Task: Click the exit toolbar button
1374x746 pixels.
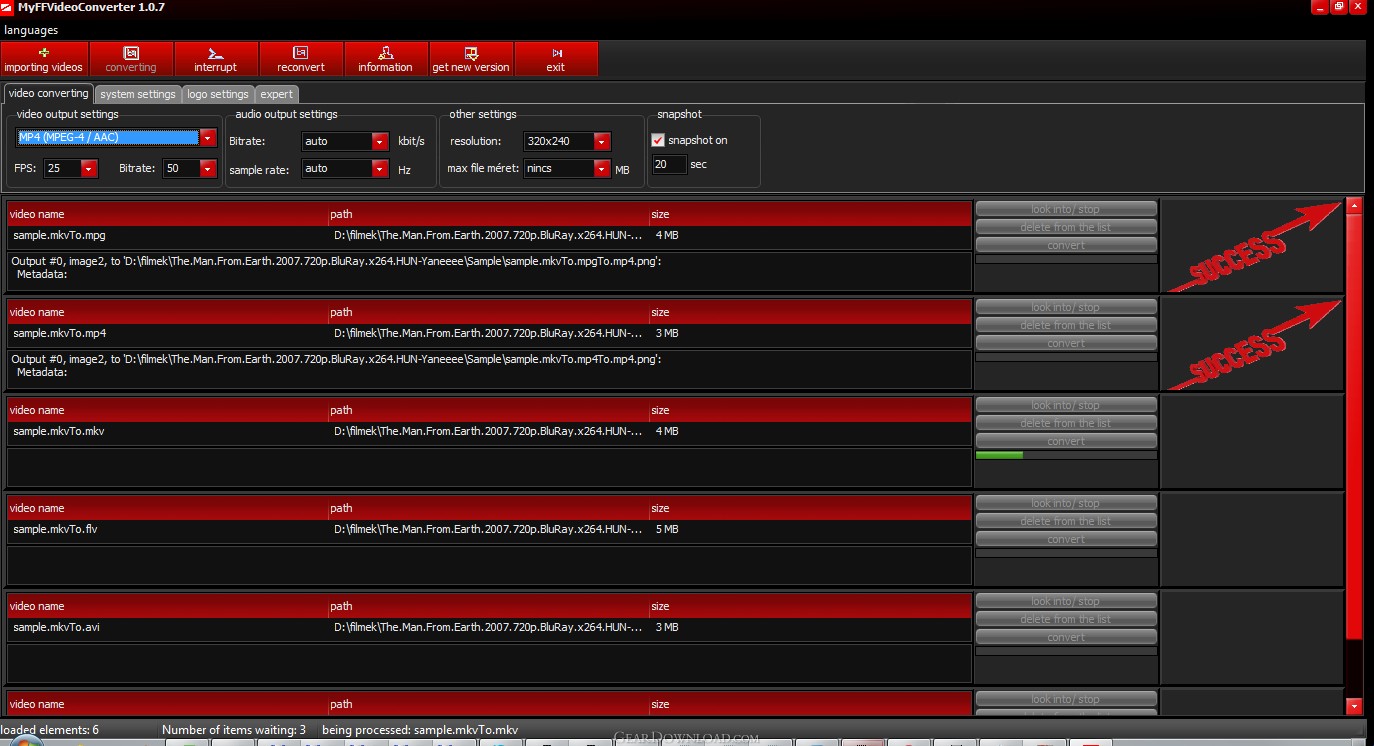Action: 556,59
